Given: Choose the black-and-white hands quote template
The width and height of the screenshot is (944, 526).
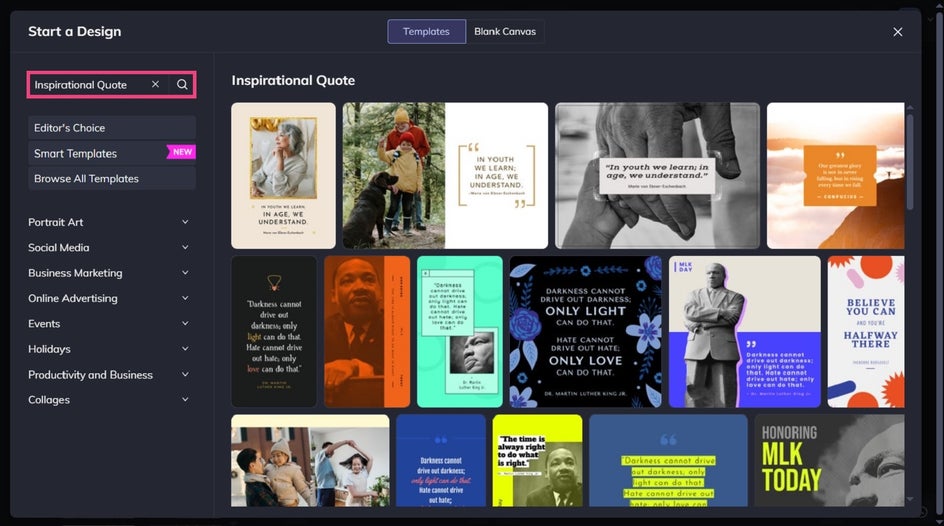Looking at the screenshot, I should 657,175.
